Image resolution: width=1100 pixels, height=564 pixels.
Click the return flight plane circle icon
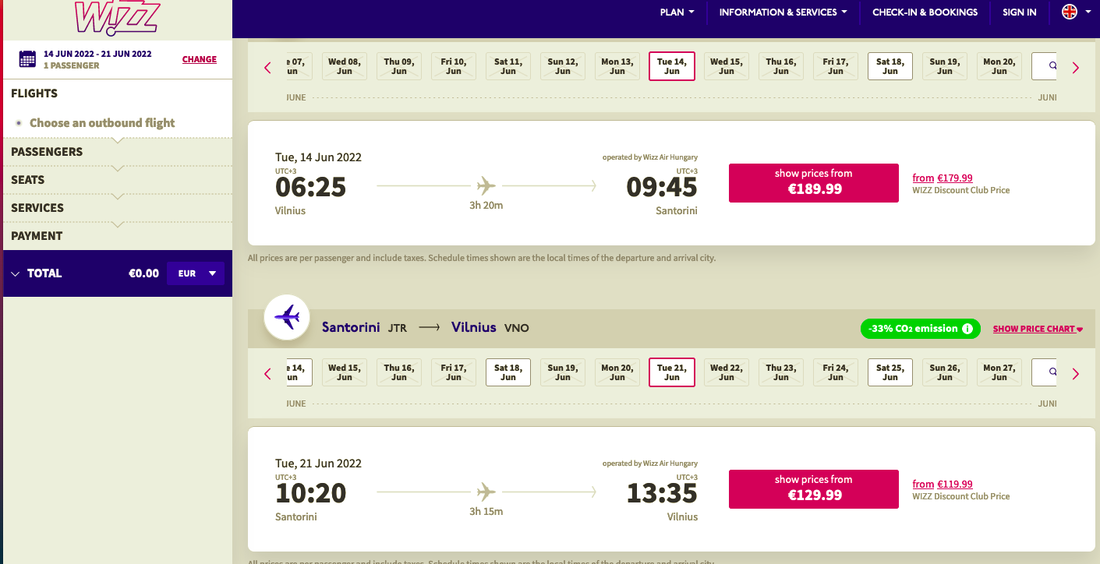(287, 318)
